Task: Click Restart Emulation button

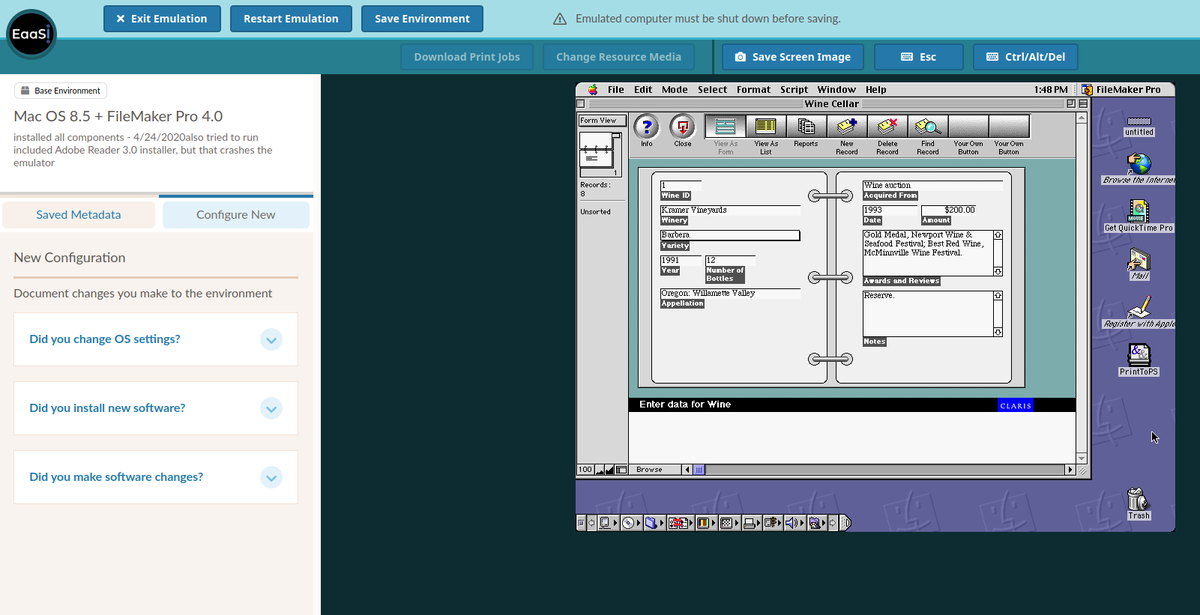Action: pyautogui.click(x=291, y=18)
